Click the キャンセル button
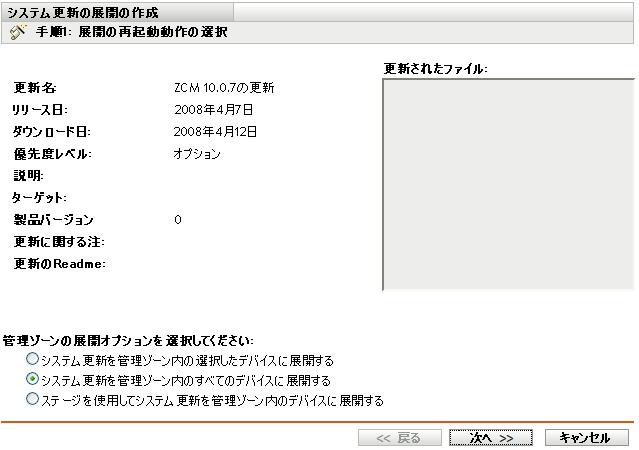The height and width of the screenshot is (450, 639). (x=586, y=438)
